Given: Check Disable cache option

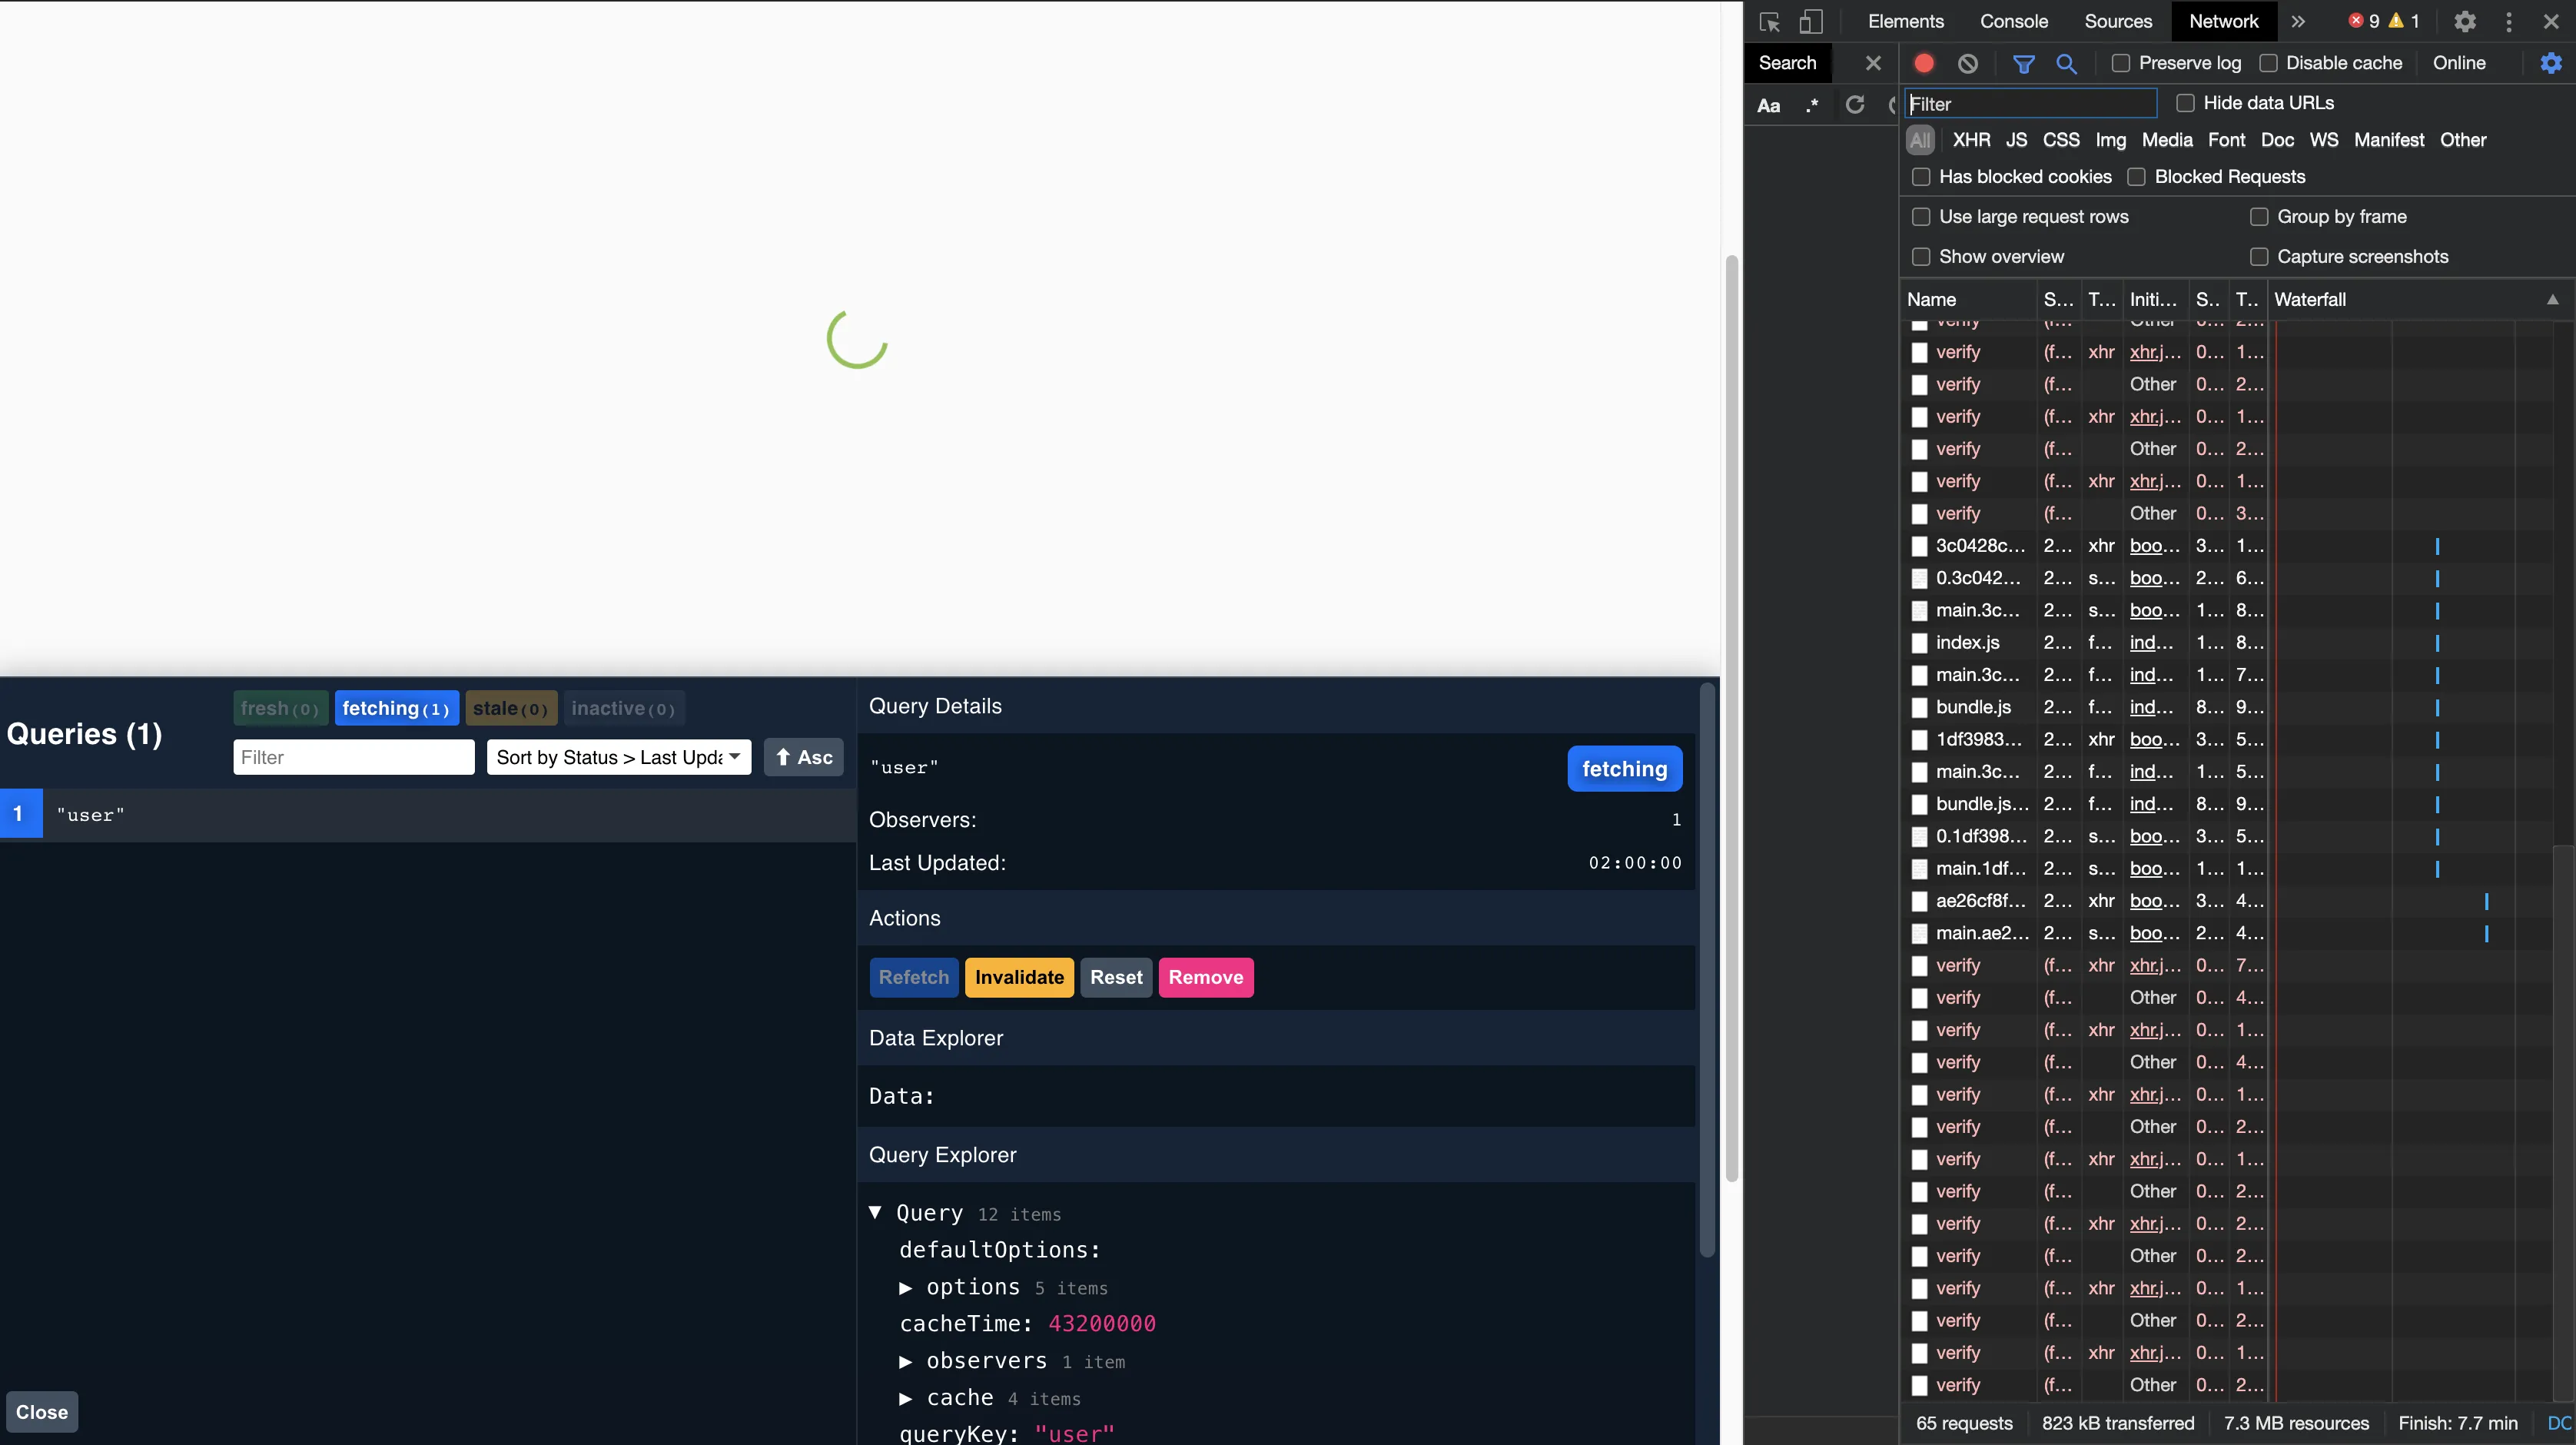Looking at the screenshot, I should (x=2269, y=63).
